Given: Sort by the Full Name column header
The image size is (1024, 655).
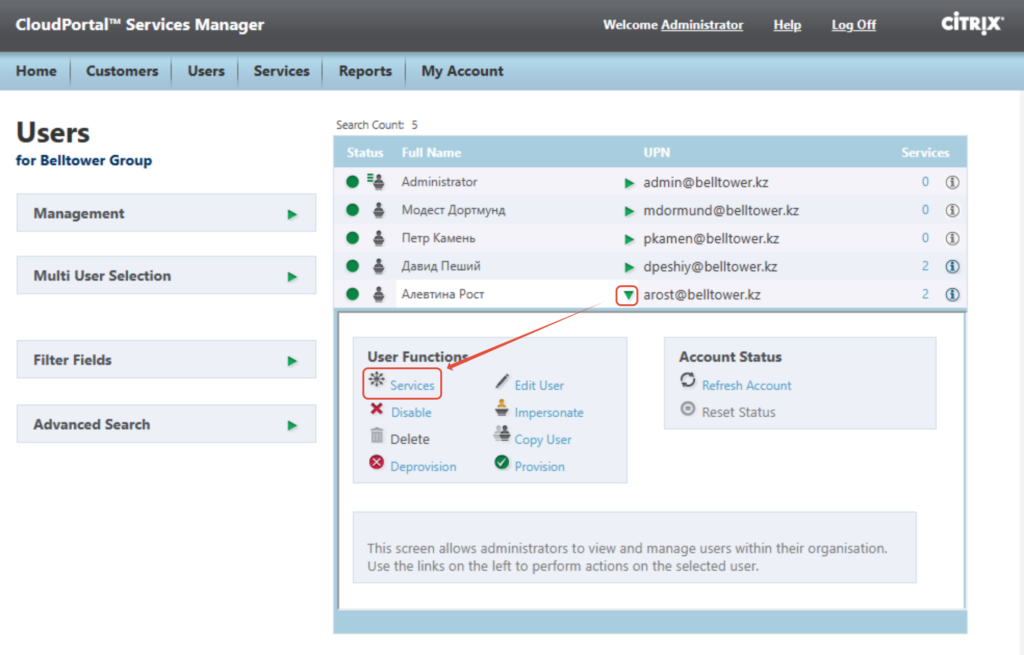Looking at the screenshot, I should point(431,153).
